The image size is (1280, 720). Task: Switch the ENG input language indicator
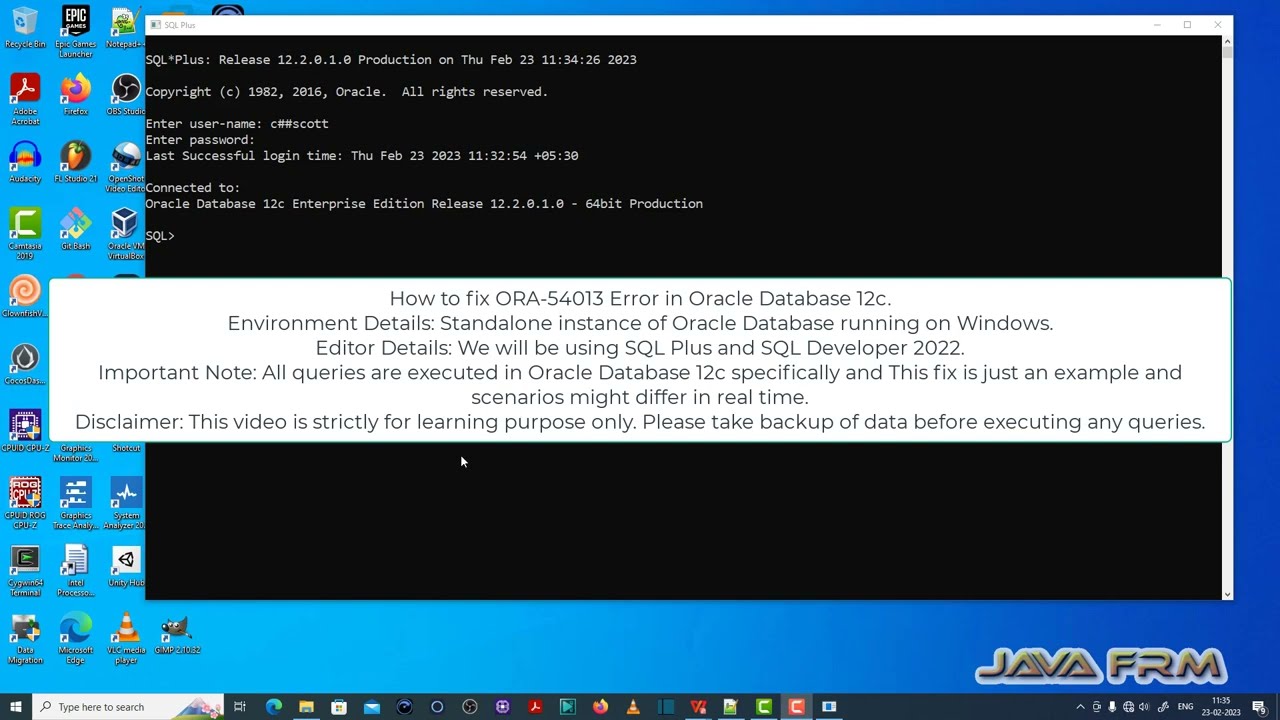[x=1185, y=707]
